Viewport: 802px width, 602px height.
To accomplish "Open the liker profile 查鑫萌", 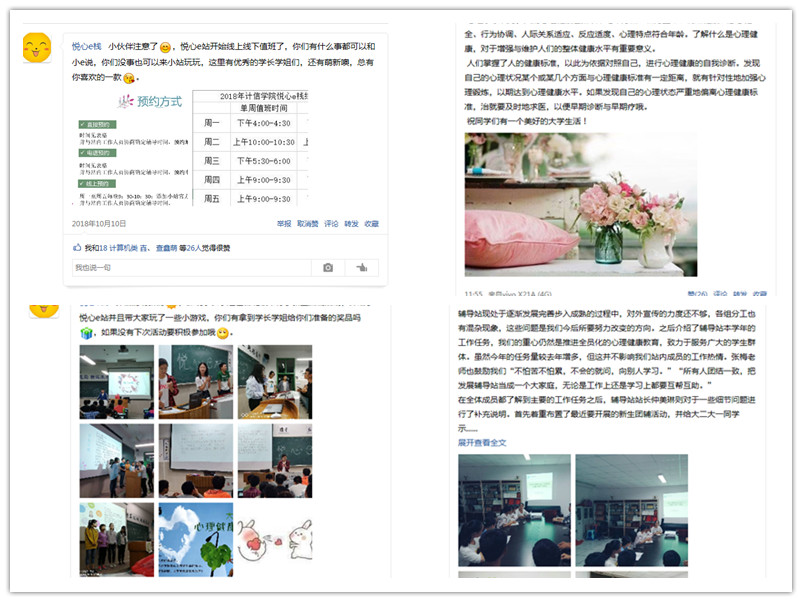I will [x=166, y=248].
